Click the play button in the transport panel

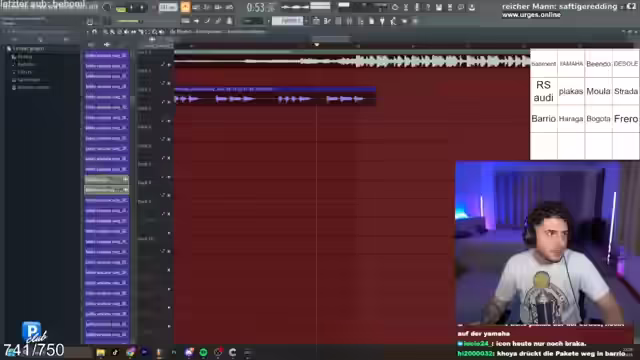pyautogui.click(x=132, y=7)
